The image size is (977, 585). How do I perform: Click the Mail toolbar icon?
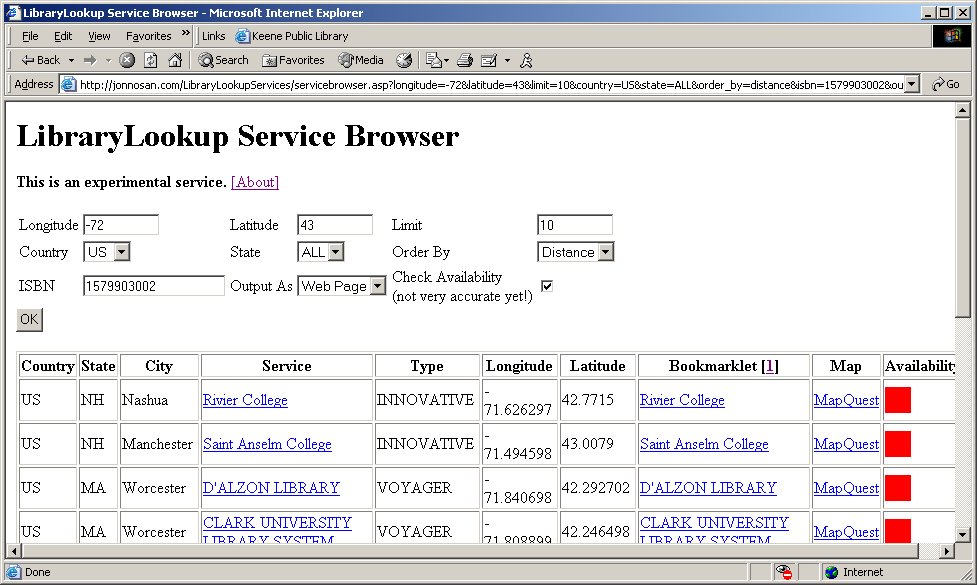pyautogui.click(x=433, y=60)
